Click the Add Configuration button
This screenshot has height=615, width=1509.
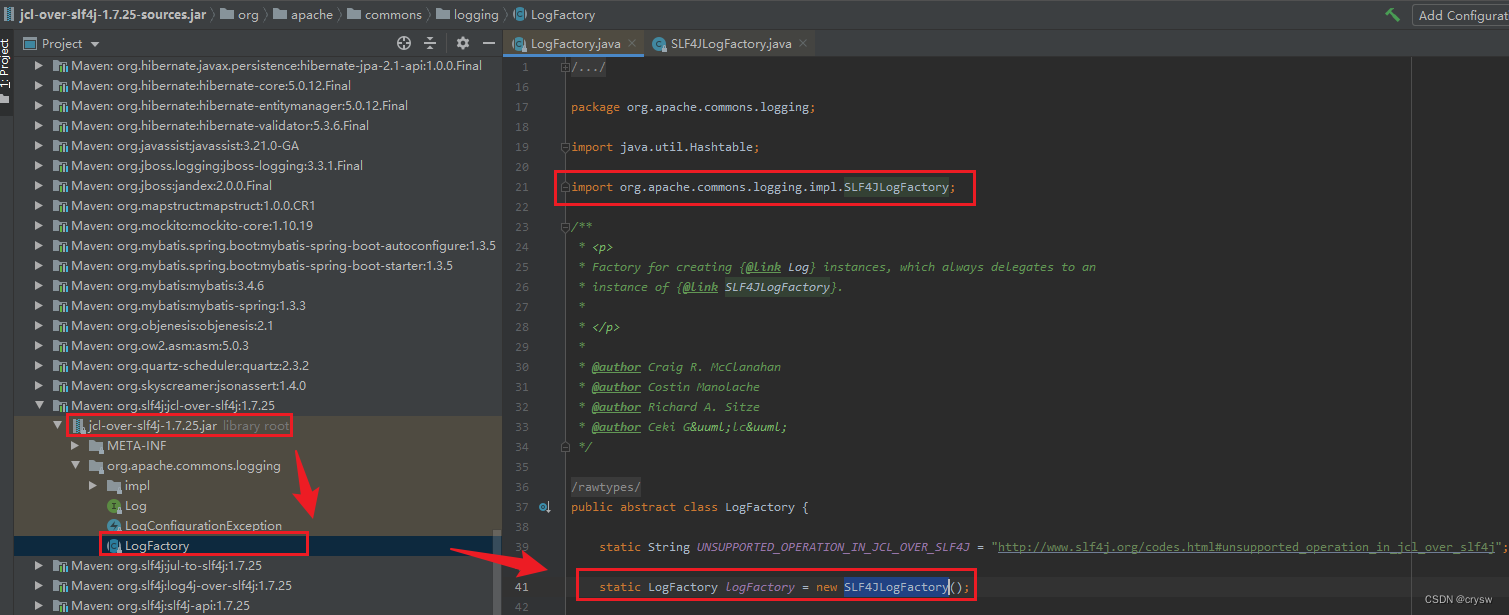[1461, 15]
